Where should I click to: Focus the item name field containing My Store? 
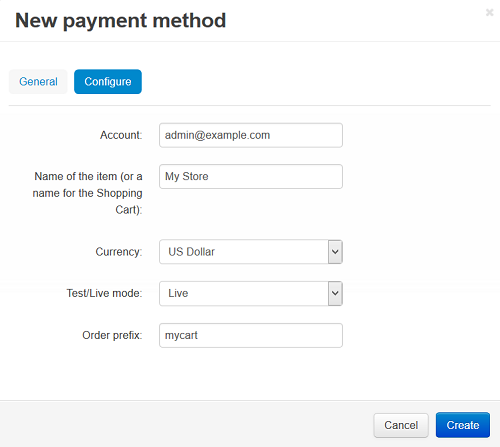click(251, 176)
